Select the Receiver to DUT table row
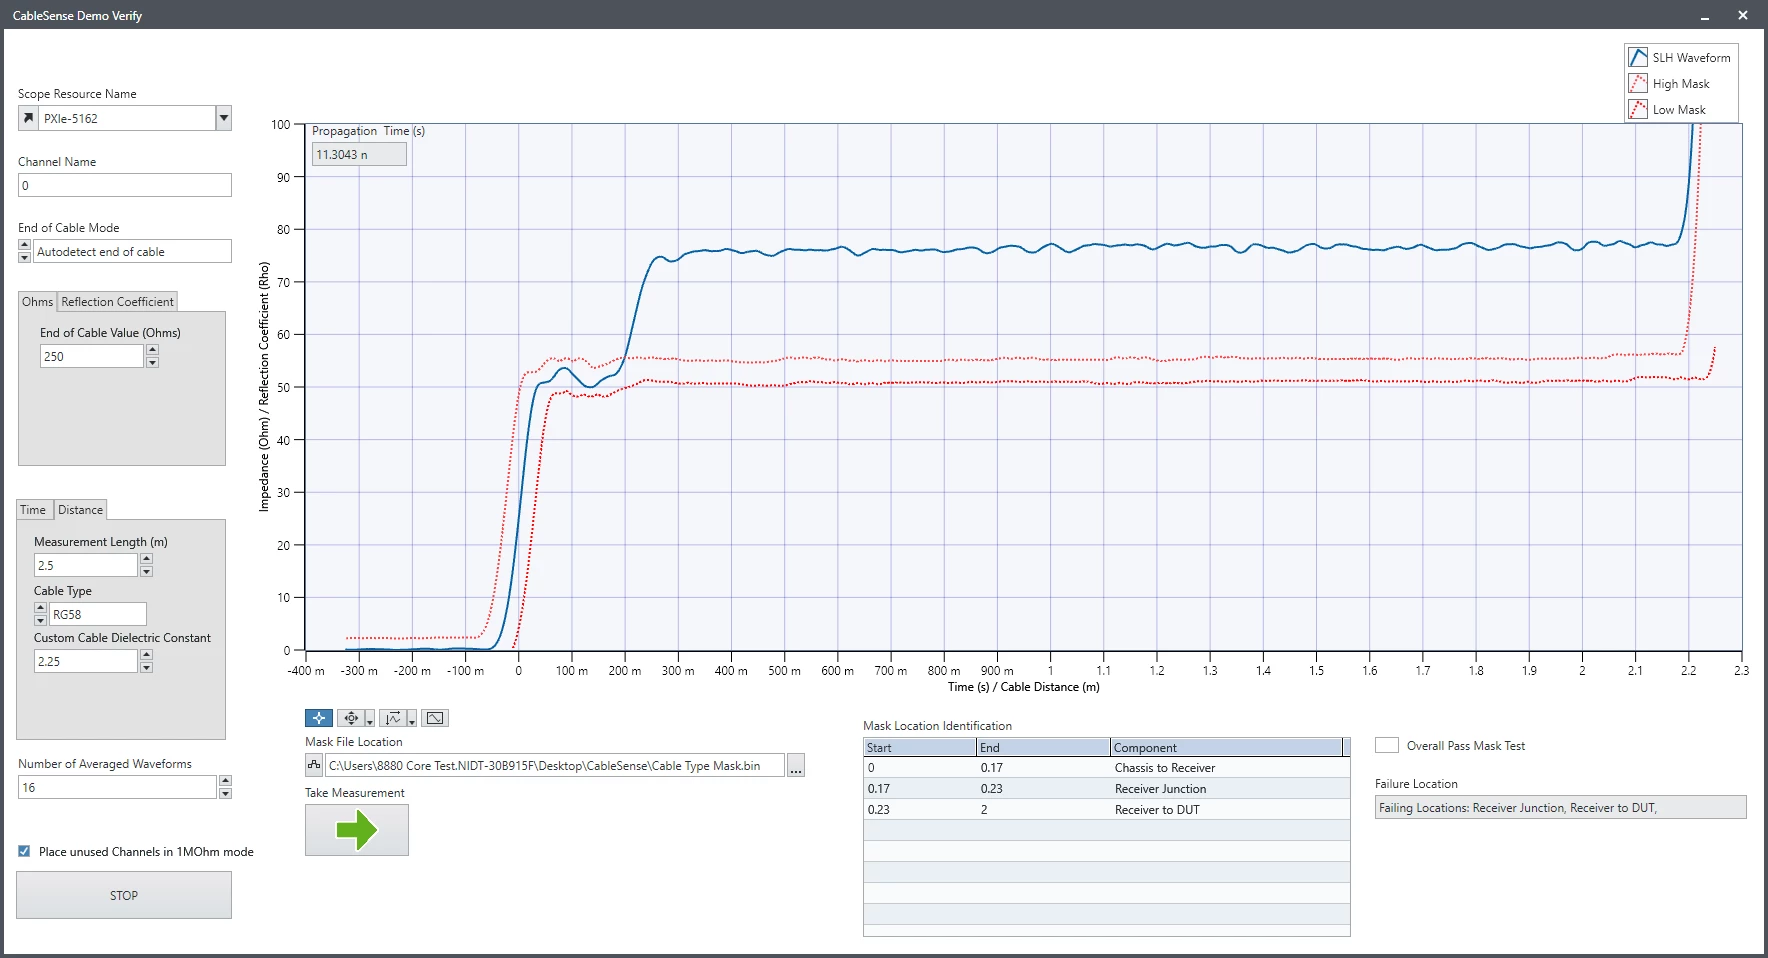 coord(1106,810)
